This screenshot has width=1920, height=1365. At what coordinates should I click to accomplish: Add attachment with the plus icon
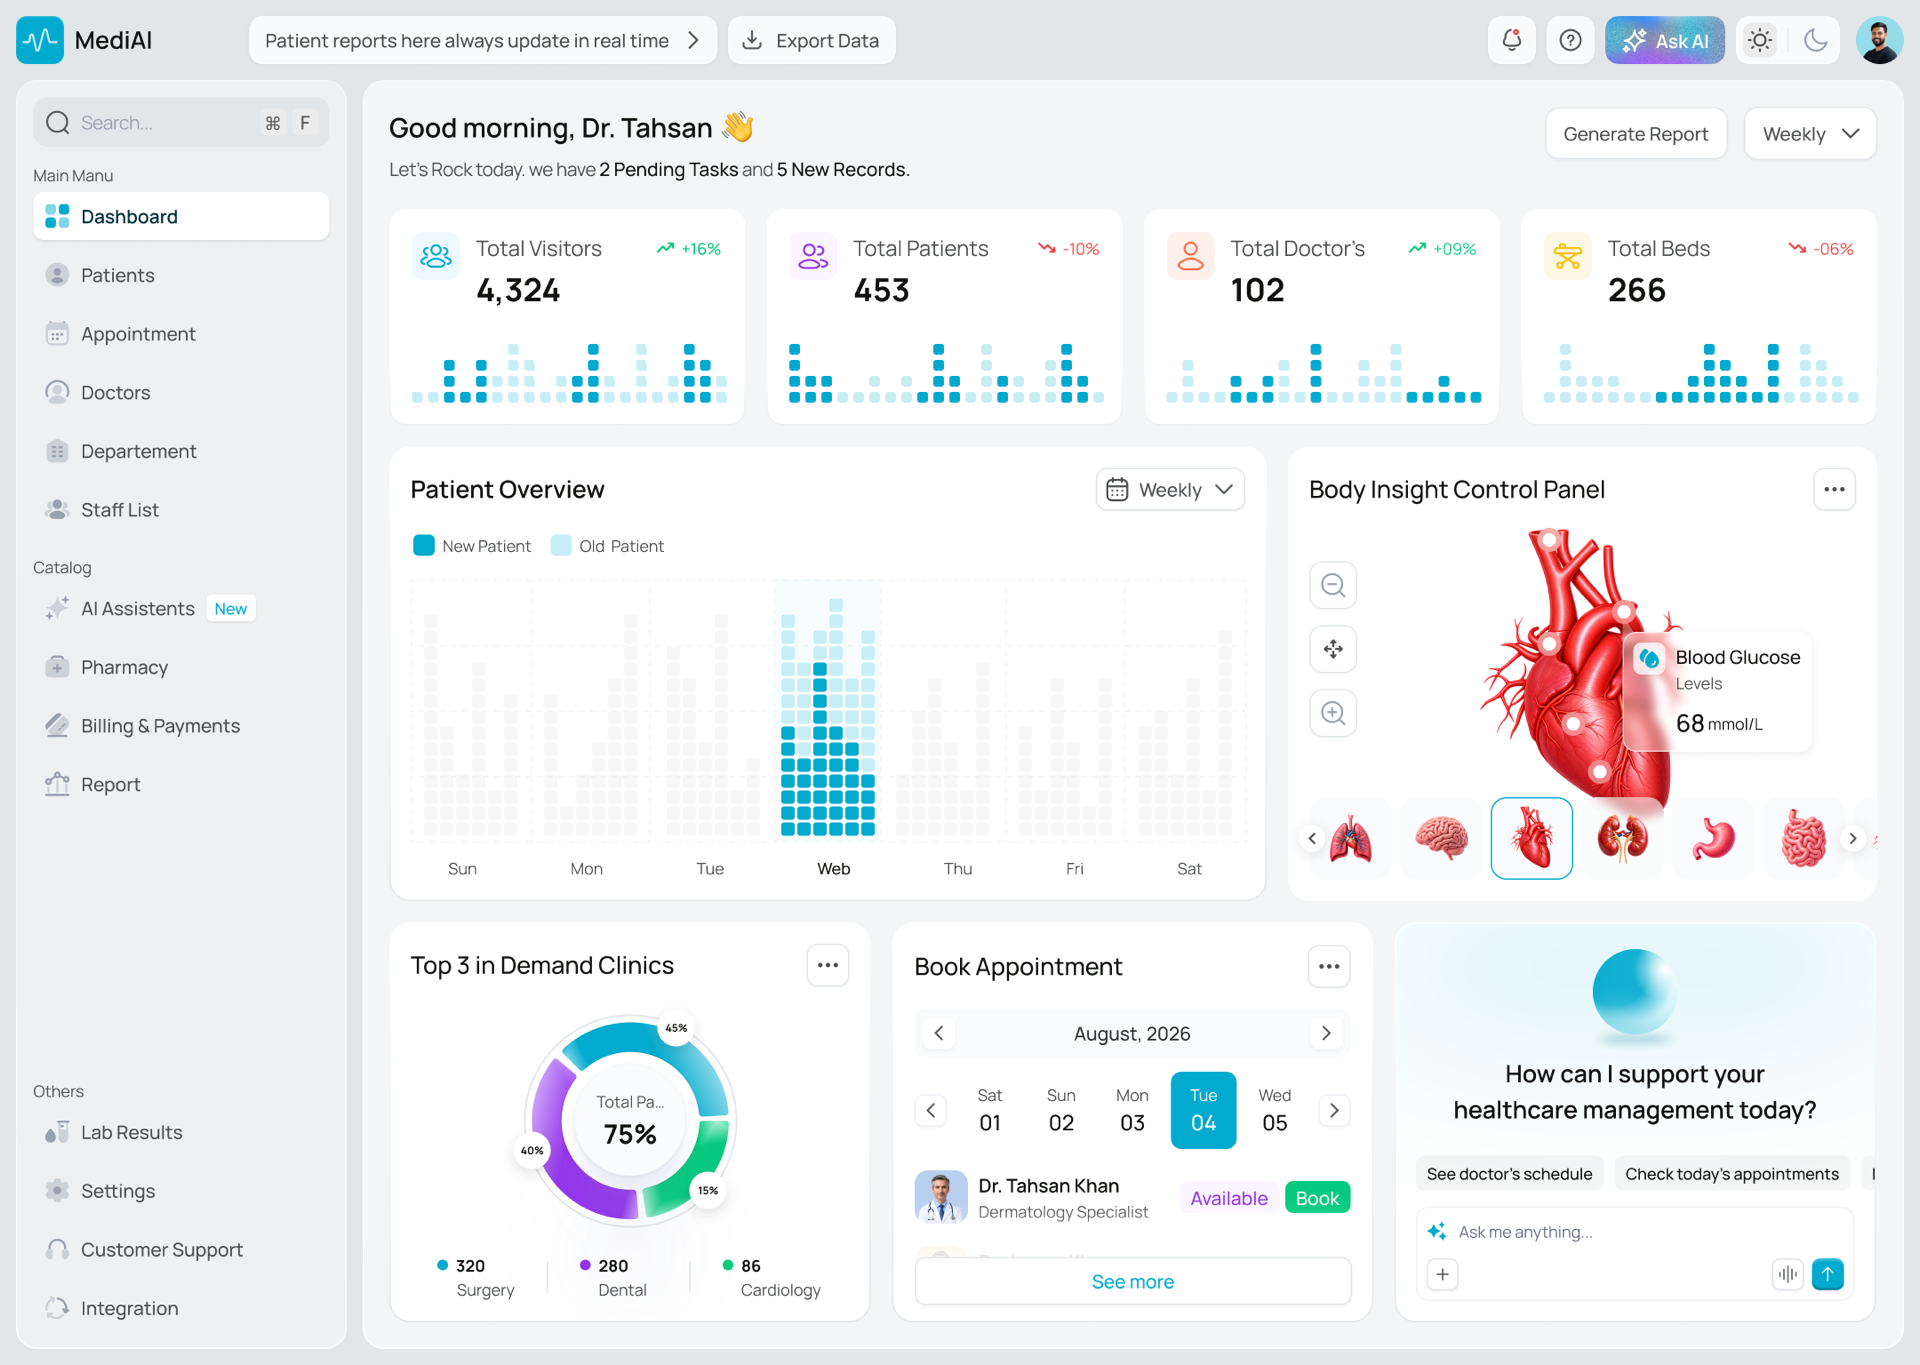[1442, 1274]
